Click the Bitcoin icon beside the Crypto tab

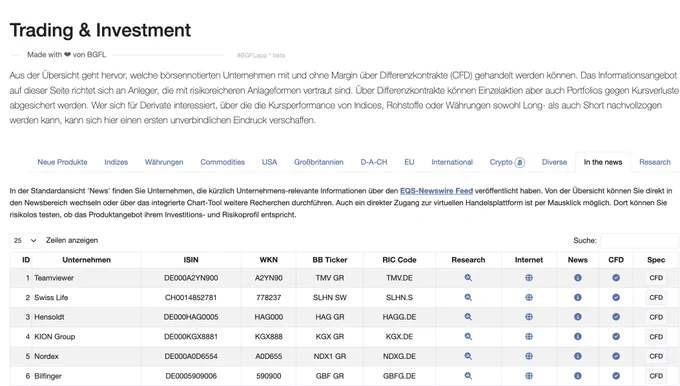tap(520, 162)
